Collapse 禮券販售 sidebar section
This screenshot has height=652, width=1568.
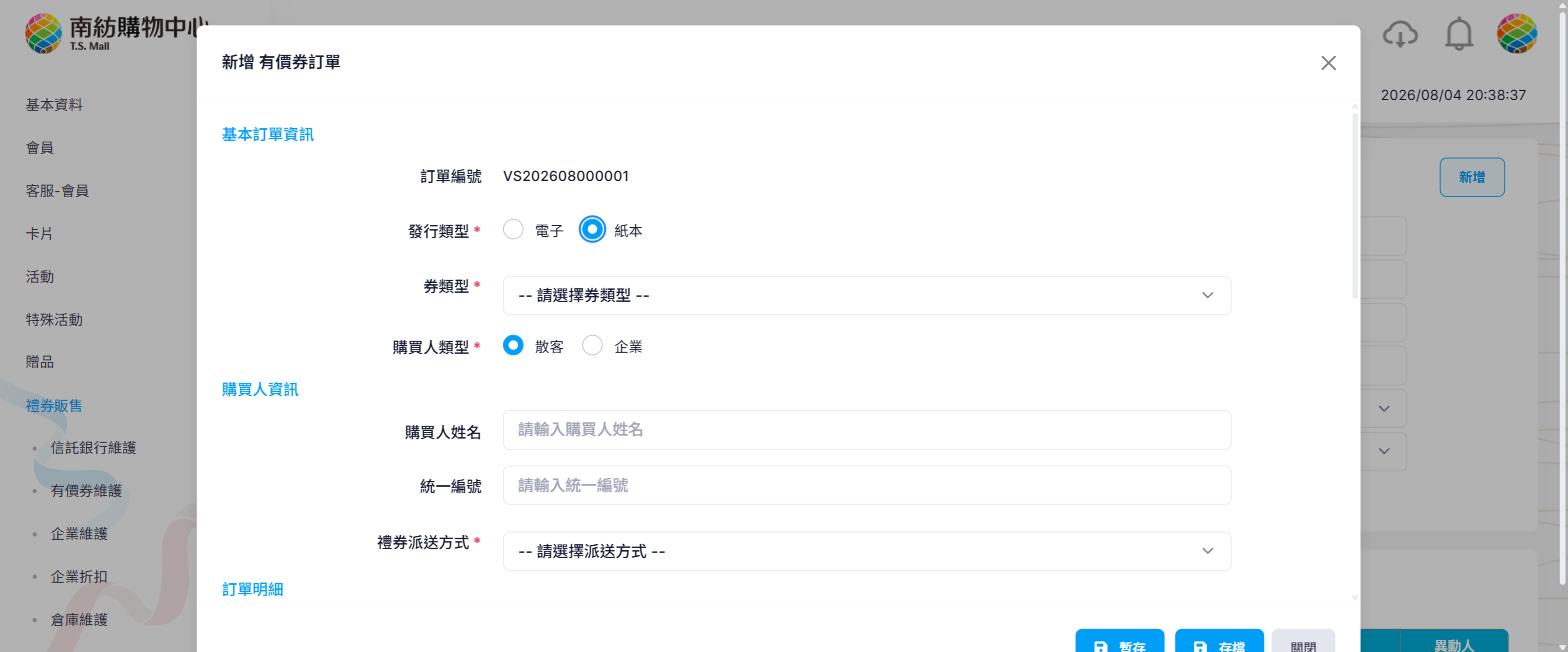pos(54,406)
